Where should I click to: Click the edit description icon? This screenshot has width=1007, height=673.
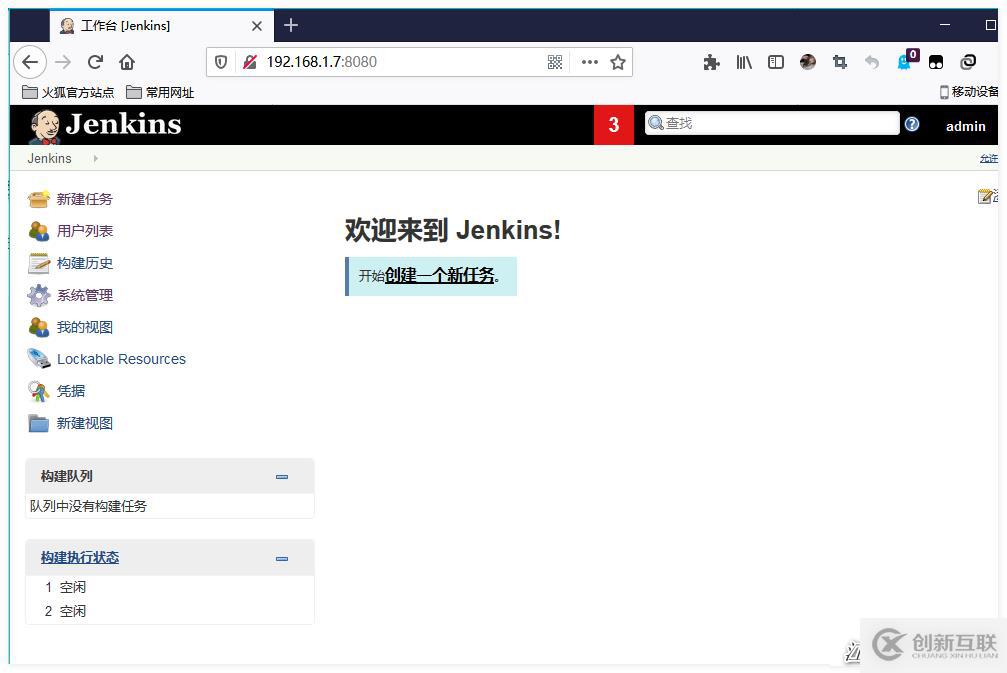[x=985, y=197]
